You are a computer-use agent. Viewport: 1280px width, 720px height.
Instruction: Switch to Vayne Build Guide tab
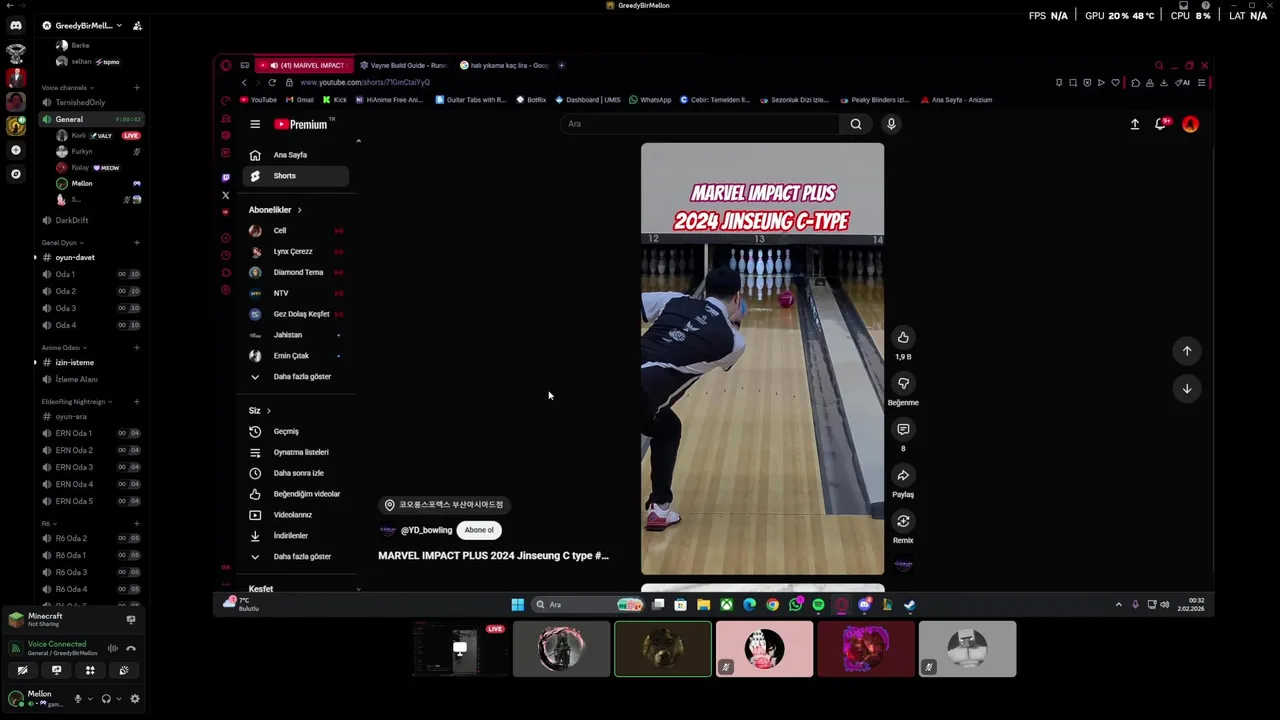[405, 65]
